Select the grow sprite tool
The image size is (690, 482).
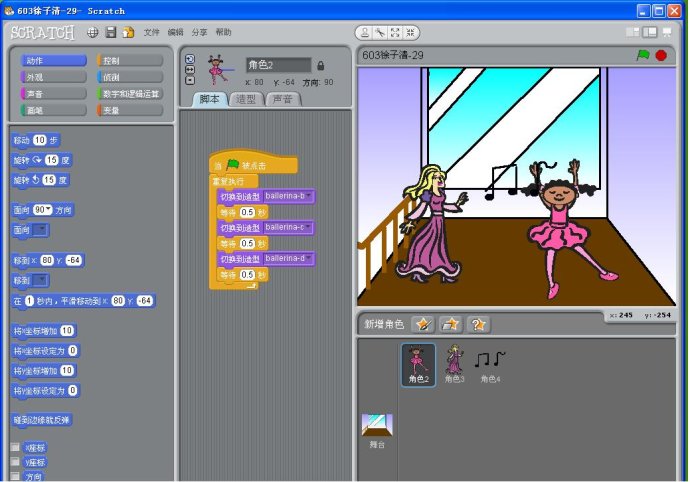click(395, 33)
